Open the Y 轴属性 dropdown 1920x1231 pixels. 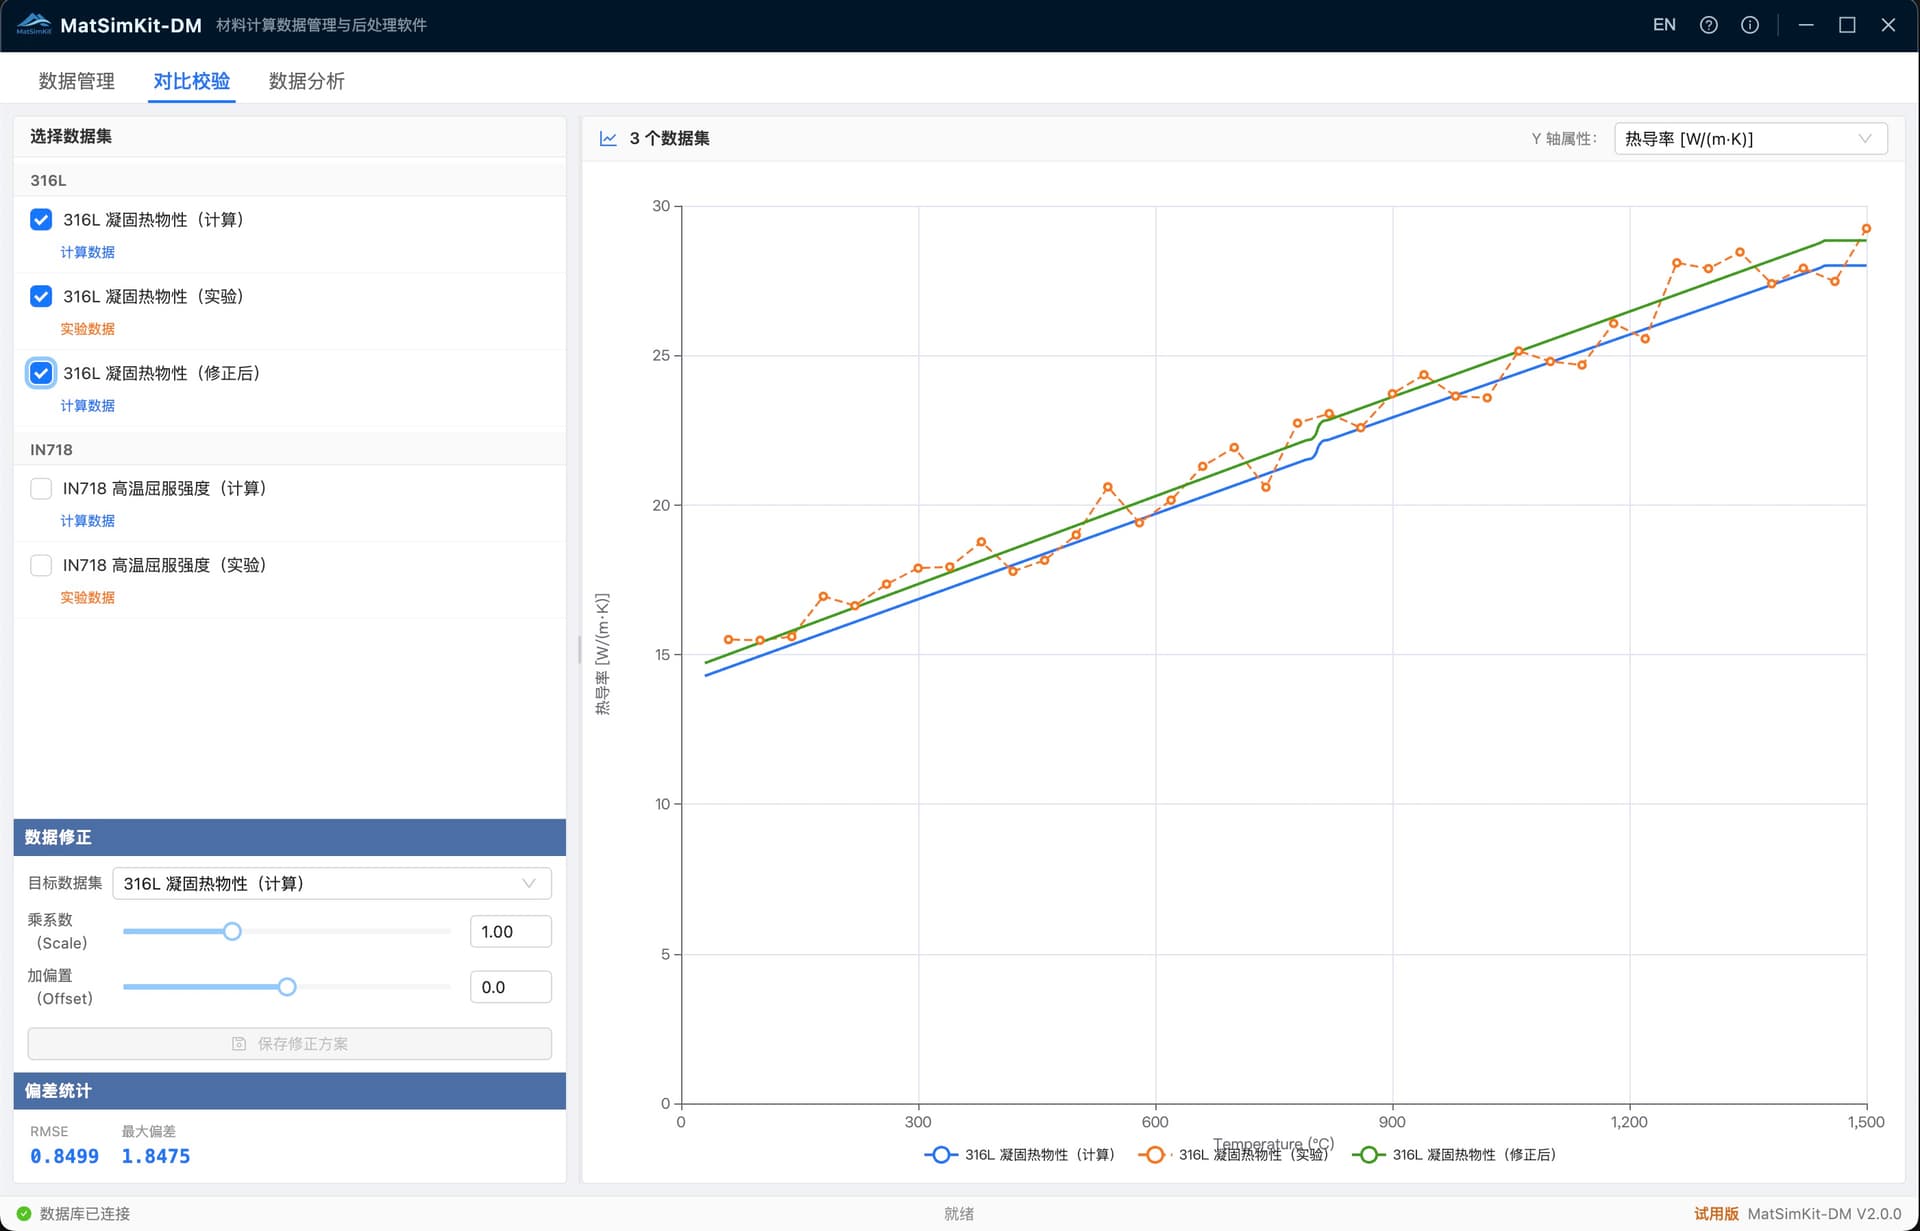(x=1750, y=139)
